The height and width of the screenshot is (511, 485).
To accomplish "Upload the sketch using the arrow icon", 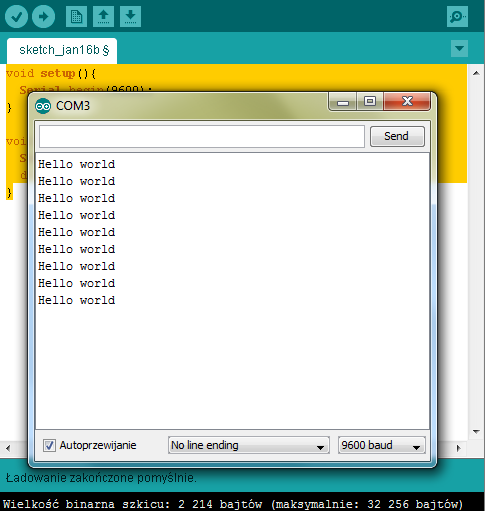I will click(x=43, y=16).
